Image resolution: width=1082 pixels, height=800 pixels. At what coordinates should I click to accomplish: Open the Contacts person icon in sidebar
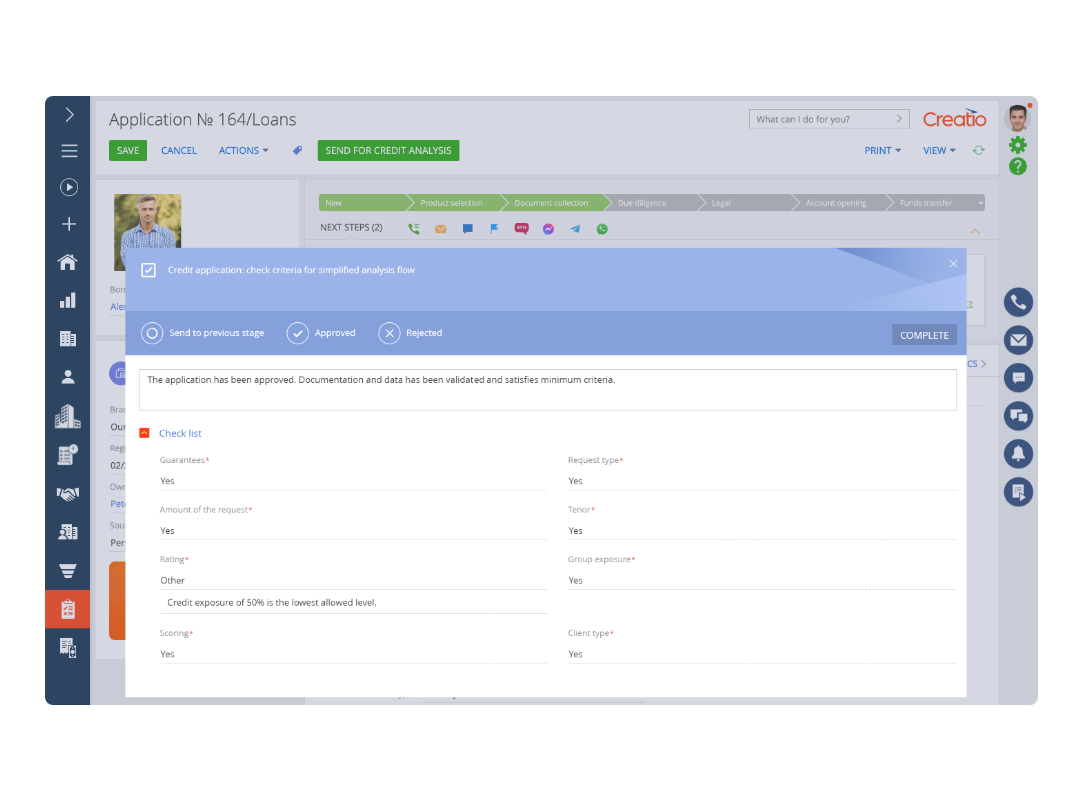68,377
